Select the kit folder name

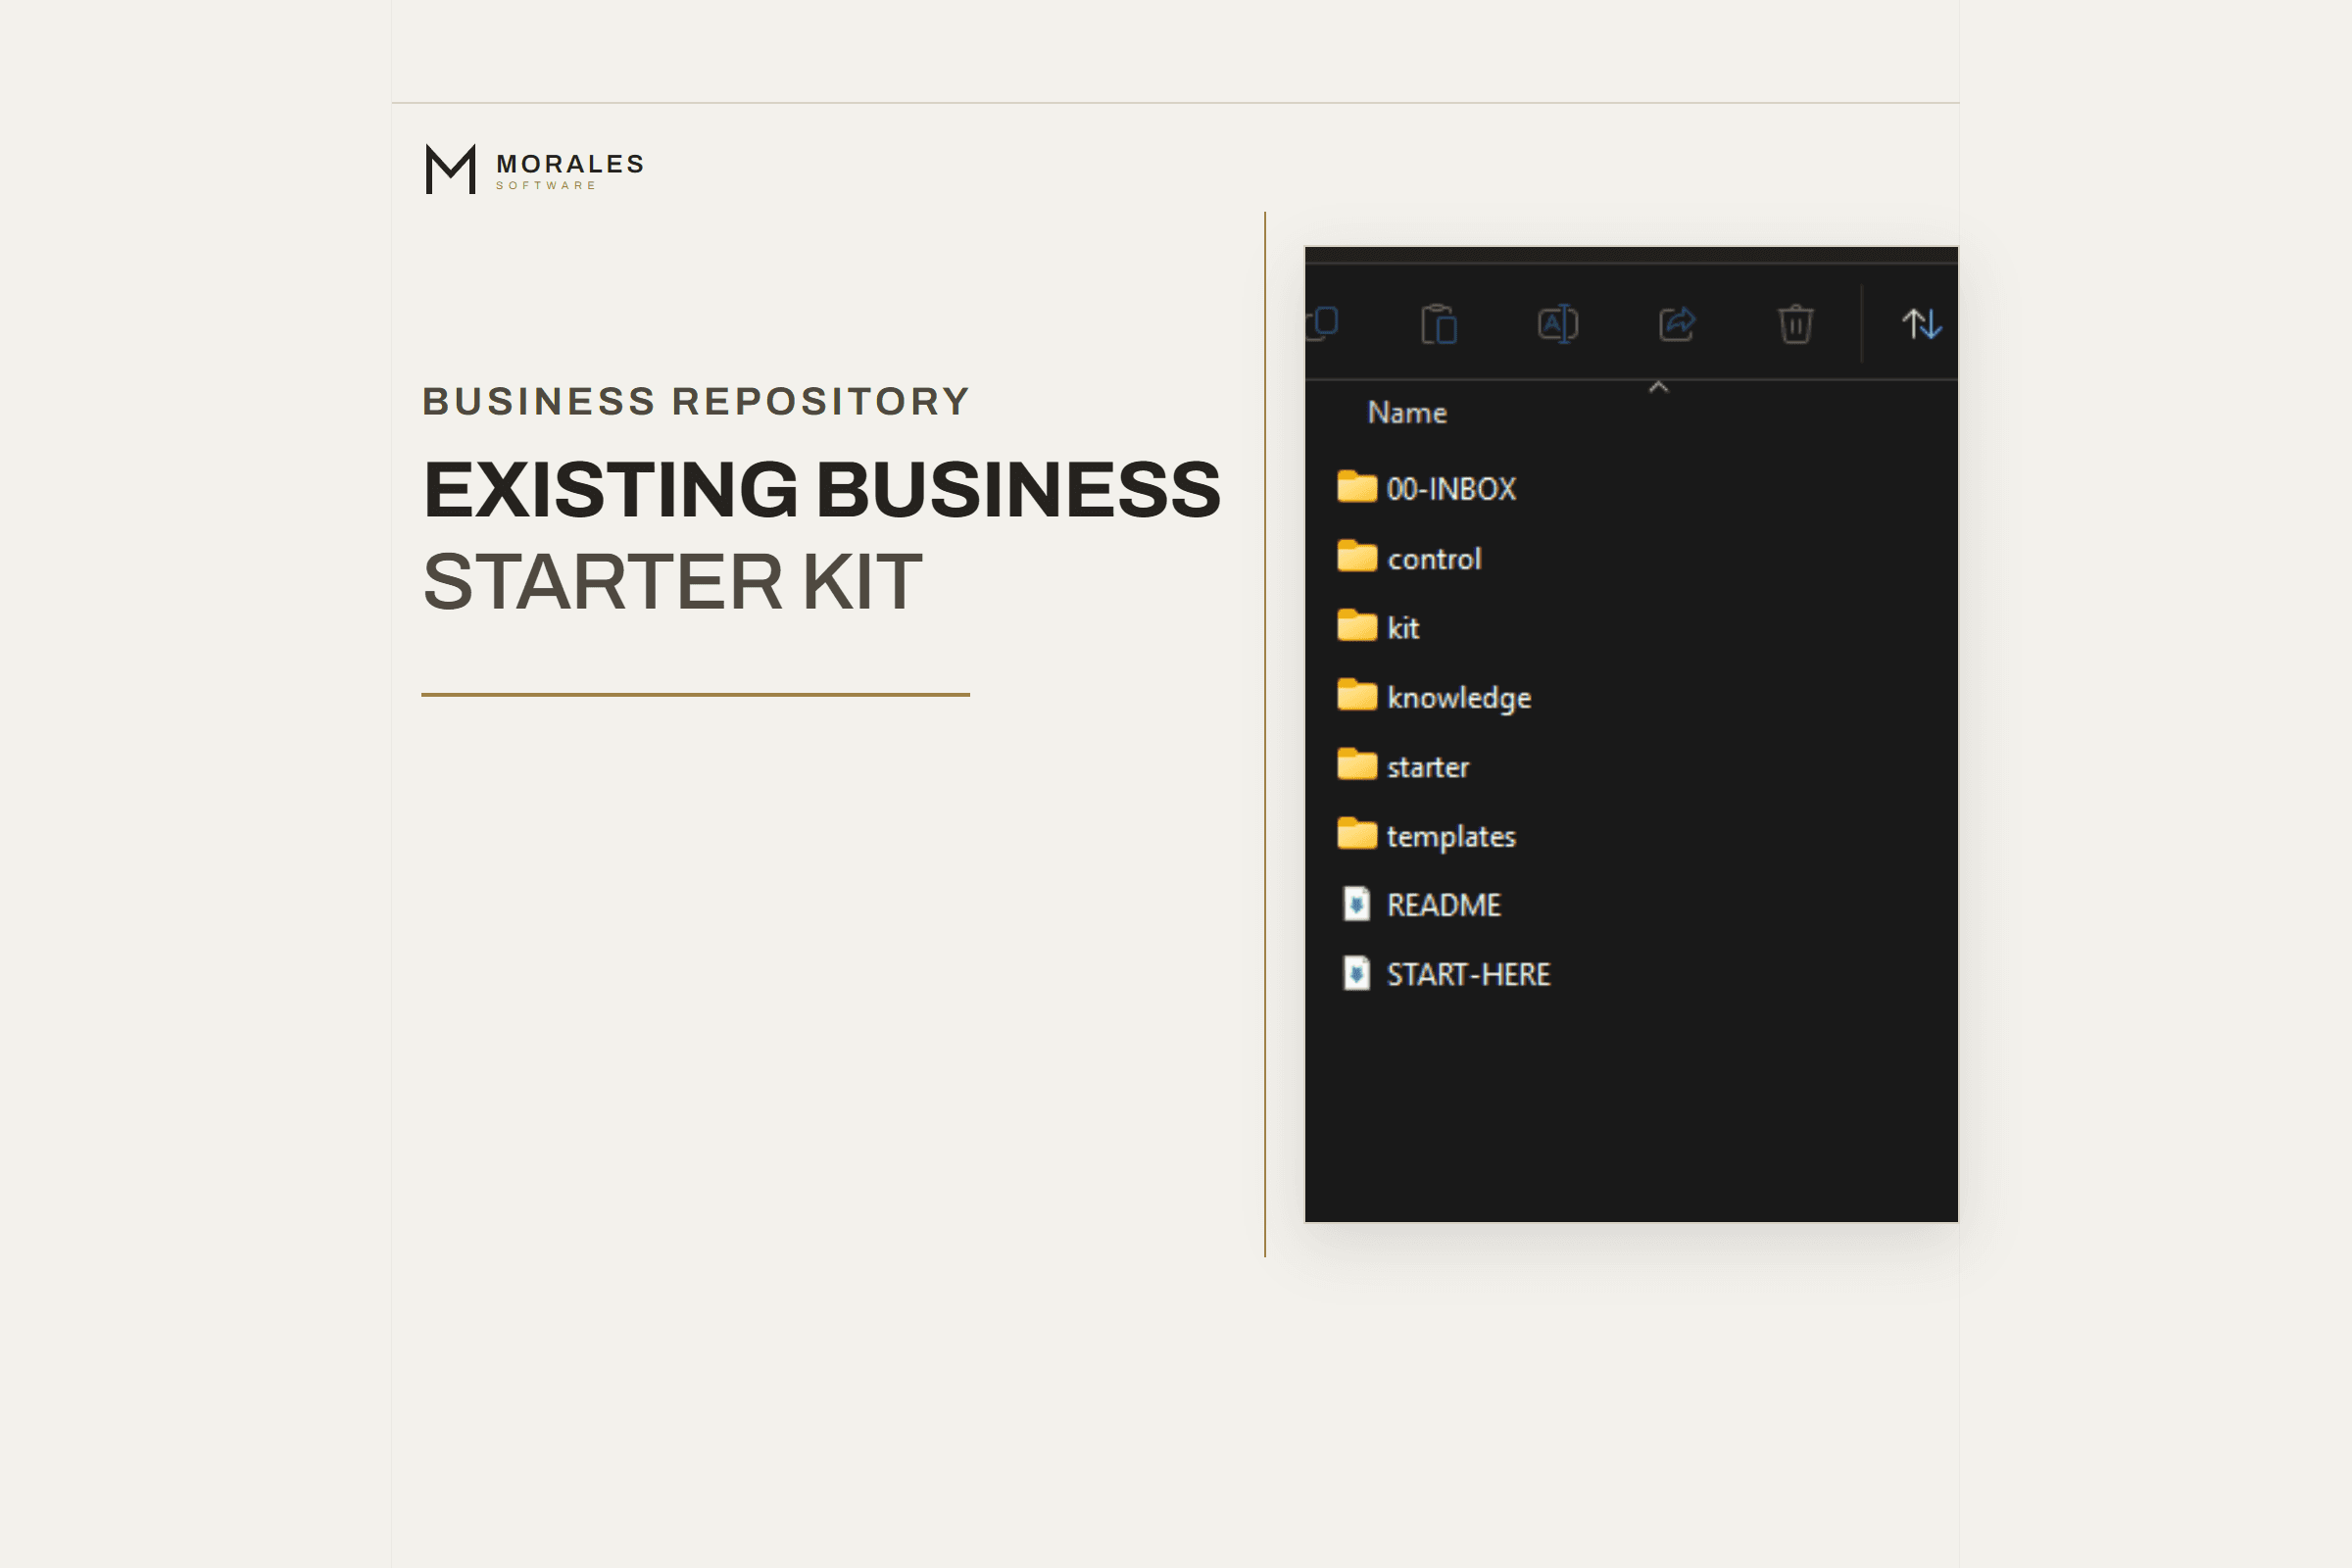[x=1403, y=628]
